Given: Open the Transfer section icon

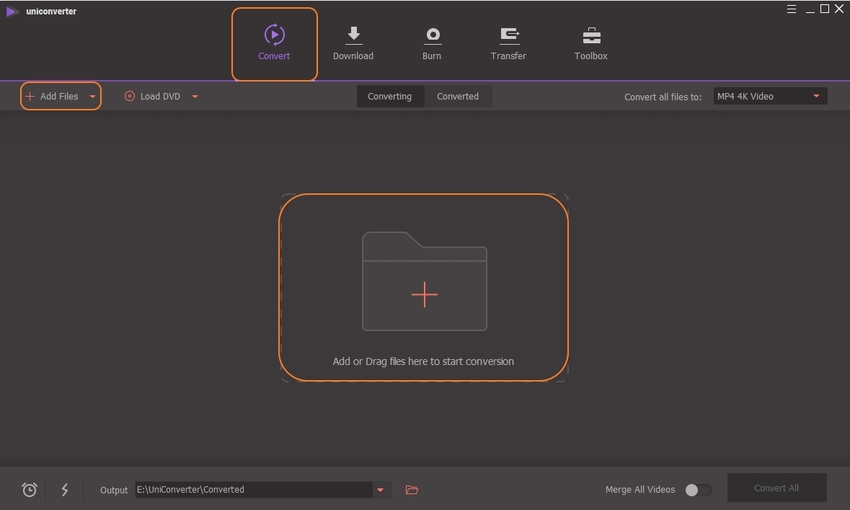Looking at the screenshot, I should (x=509, y=35).
